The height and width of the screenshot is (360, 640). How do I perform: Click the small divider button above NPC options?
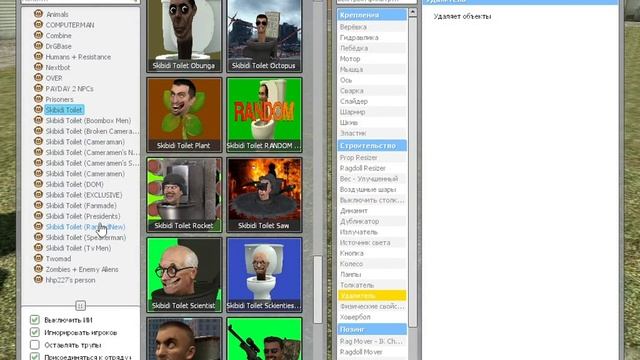click(x=80, y=305)
